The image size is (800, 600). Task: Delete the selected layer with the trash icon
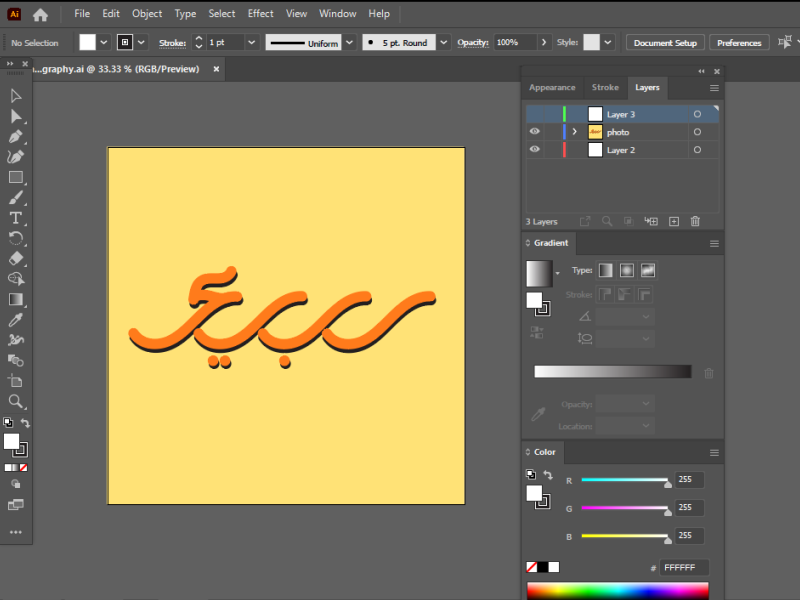(695, 221)
